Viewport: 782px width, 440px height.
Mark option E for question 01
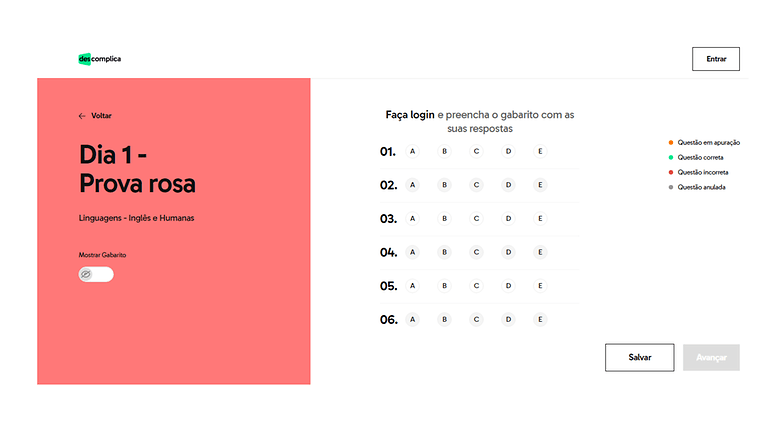pyautogui.click(x=540, y=151)
